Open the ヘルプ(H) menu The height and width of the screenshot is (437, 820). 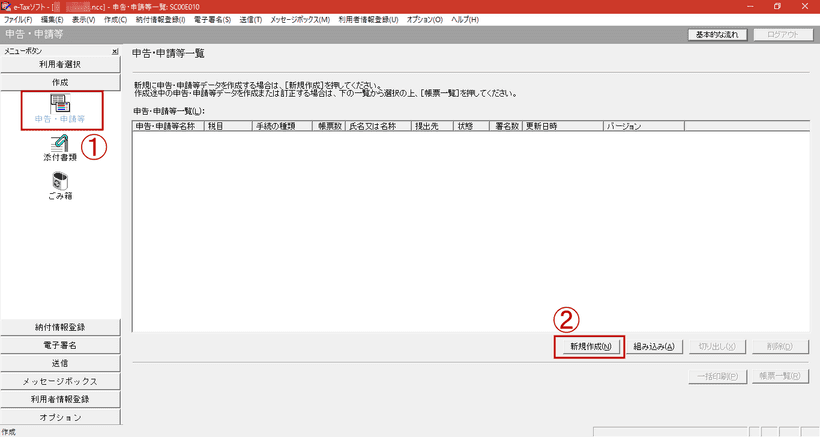464,20
